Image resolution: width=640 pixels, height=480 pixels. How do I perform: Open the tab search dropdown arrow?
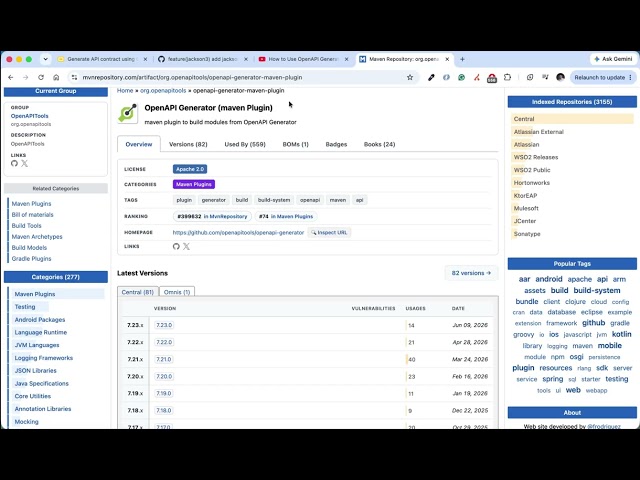pyautogui.click(x=46, y=59)
